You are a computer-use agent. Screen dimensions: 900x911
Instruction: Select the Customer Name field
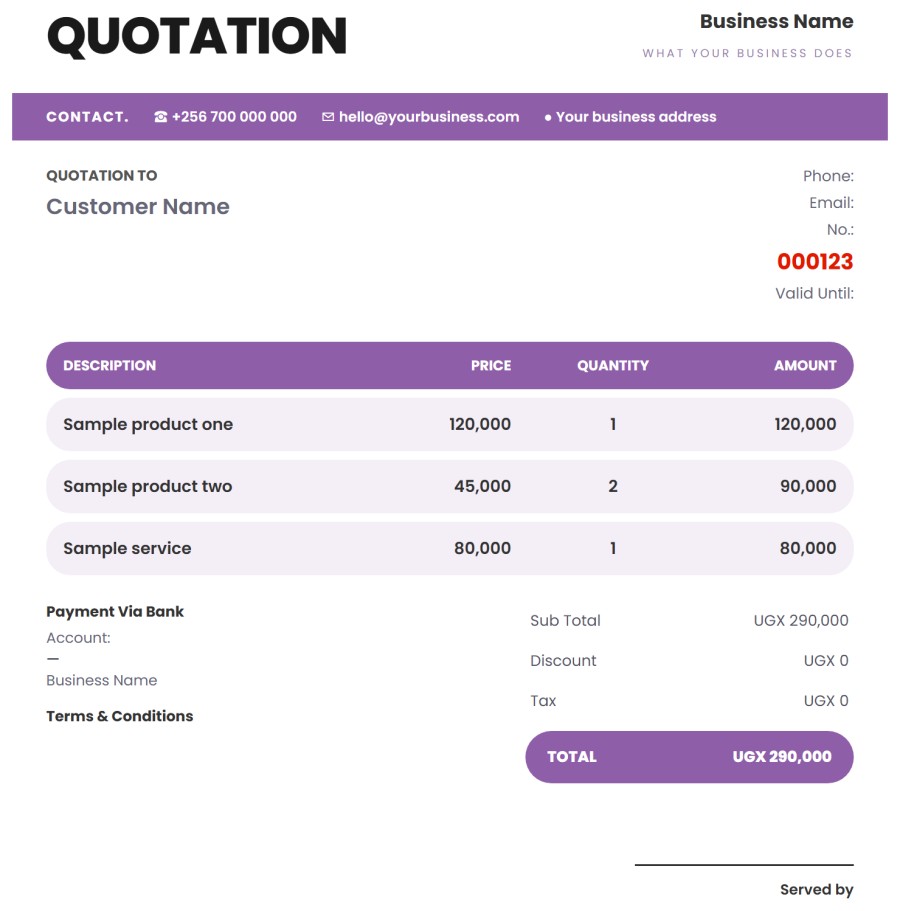point(138,206)
